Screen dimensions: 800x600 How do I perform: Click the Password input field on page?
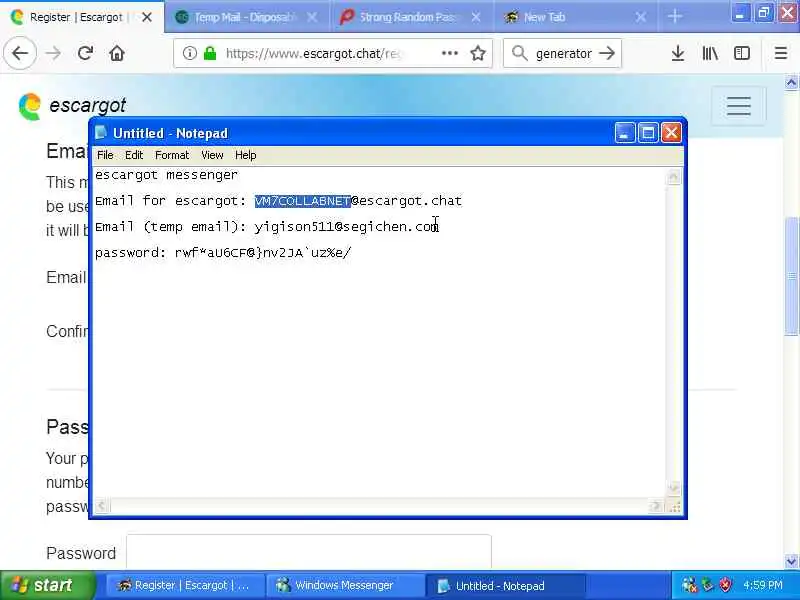pyautogui.click(x=309, y=552)
